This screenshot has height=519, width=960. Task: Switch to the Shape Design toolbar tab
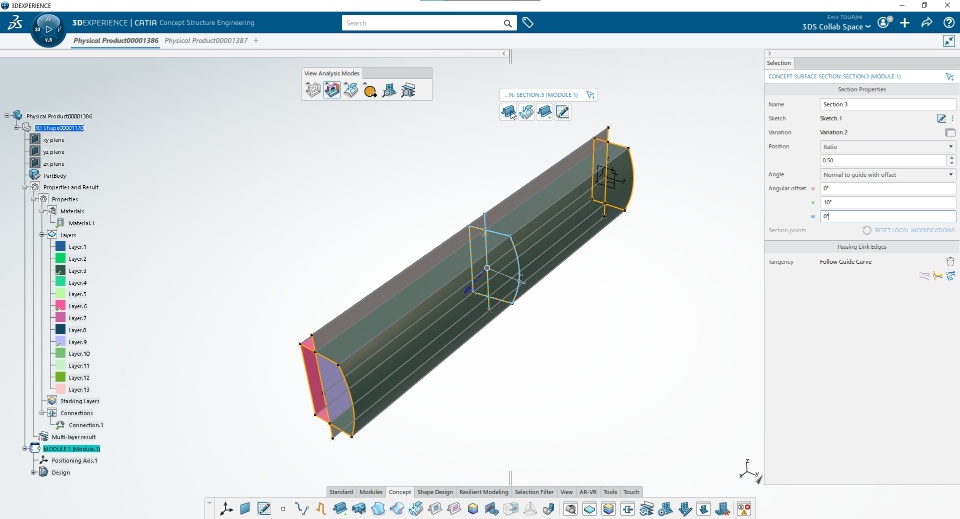coord(435,492)
